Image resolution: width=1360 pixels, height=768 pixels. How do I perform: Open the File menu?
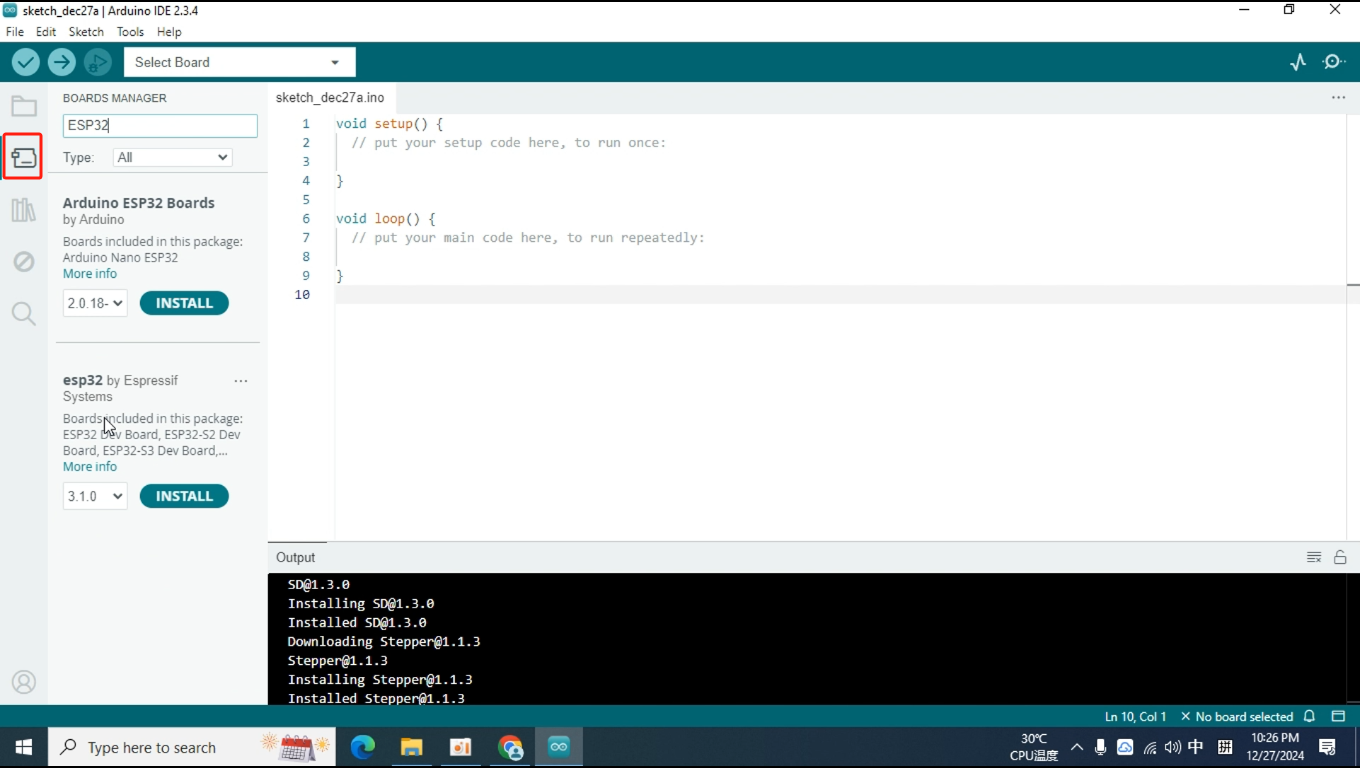(x=15, y=32)
